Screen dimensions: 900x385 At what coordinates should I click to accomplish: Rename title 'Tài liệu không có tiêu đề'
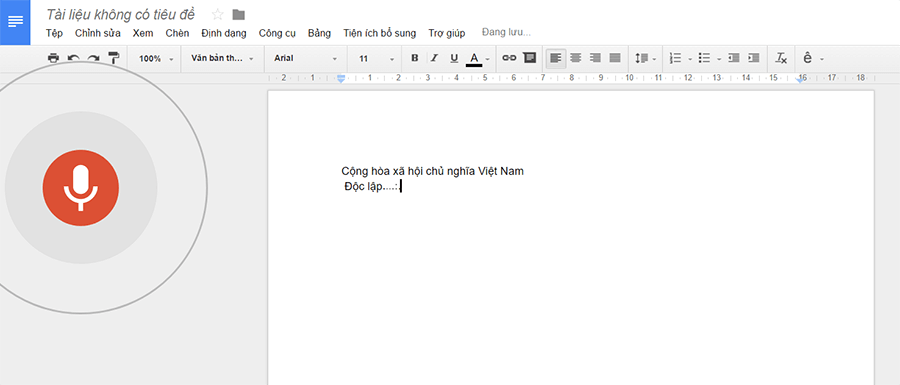121,14
